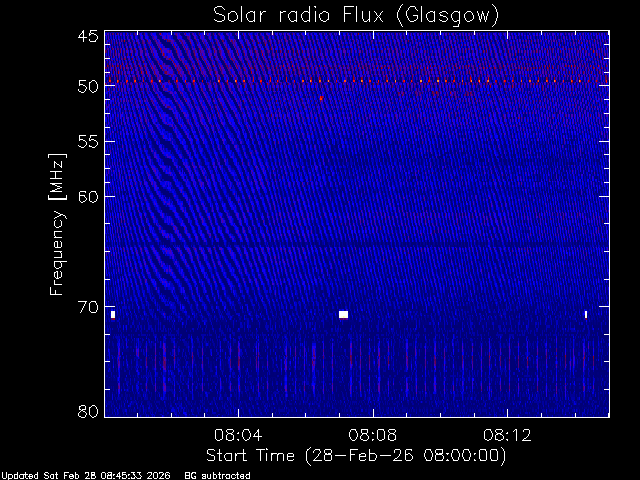Select the 70 frequency tick label
This screenshot has height=480, width=640.
88,307
